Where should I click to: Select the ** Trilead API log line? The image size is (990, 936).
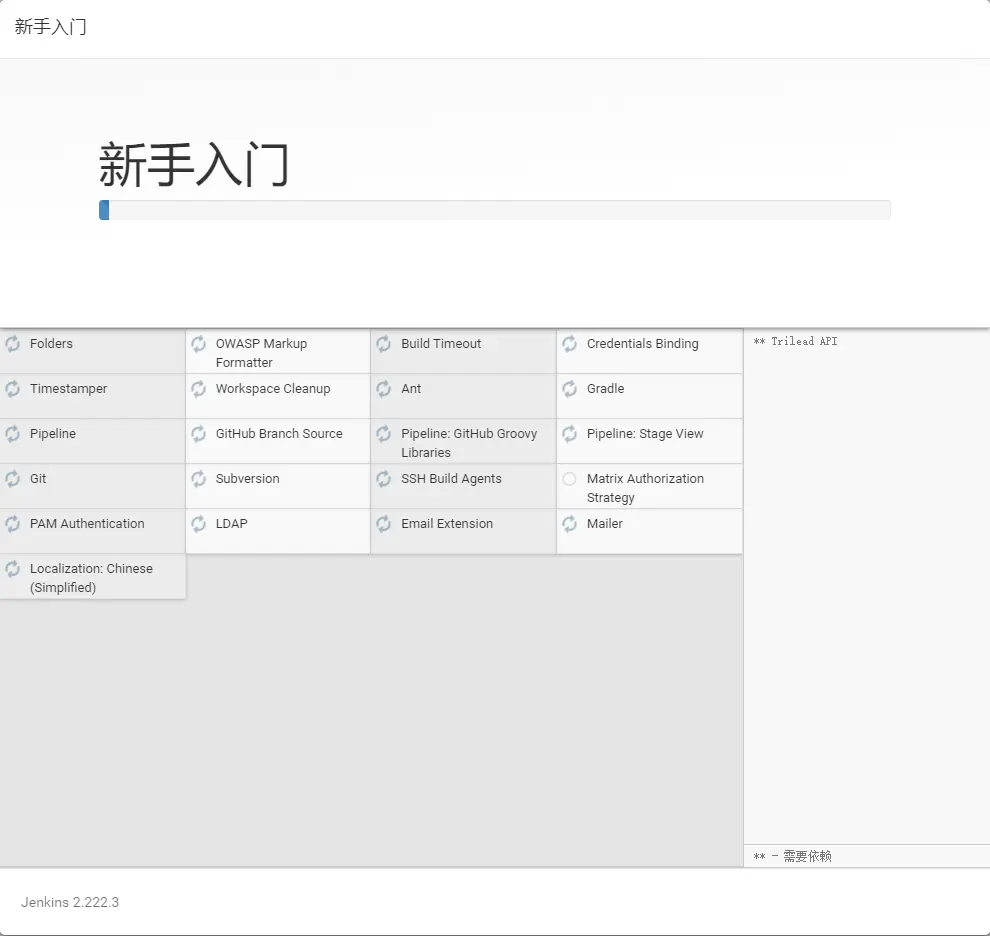796,341
